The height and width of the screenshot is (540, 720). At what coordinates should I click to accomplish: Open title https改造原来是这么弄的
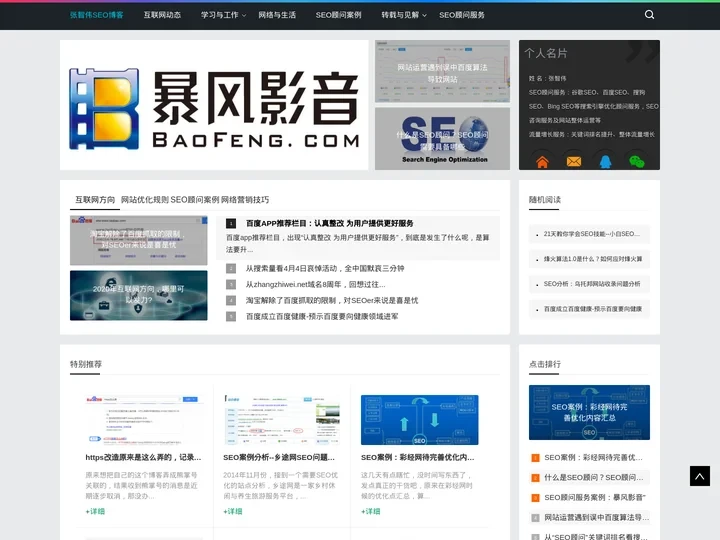pos(143,457)
